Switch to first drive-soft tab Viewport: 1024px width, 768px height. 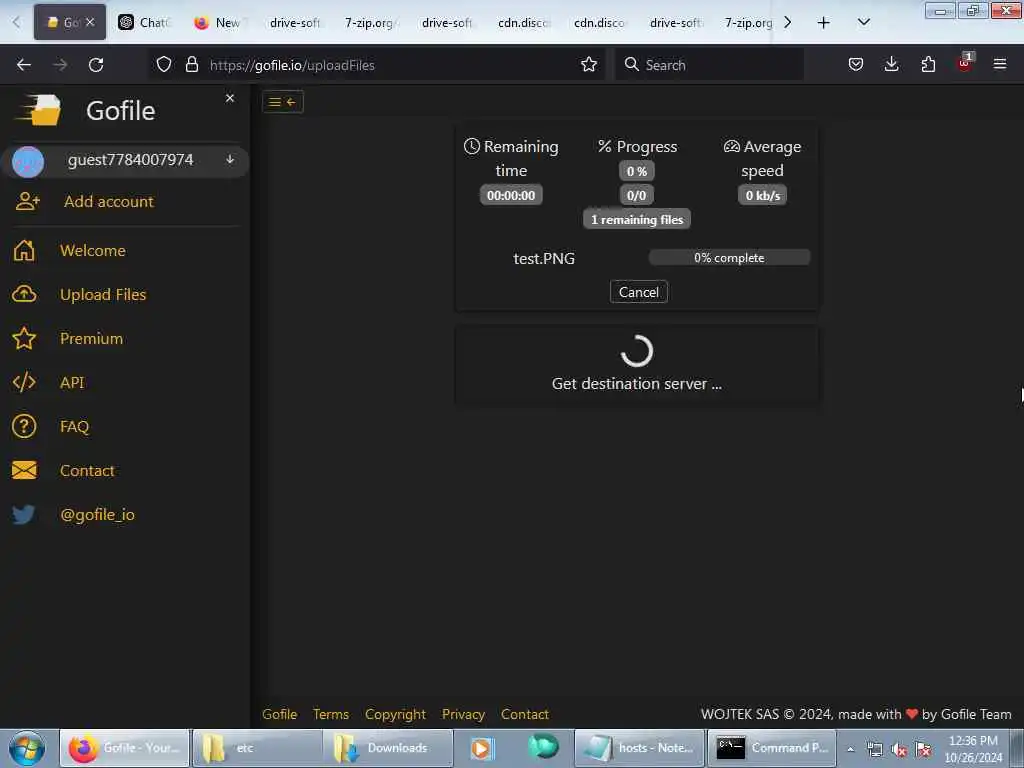(x=295, y=22)
